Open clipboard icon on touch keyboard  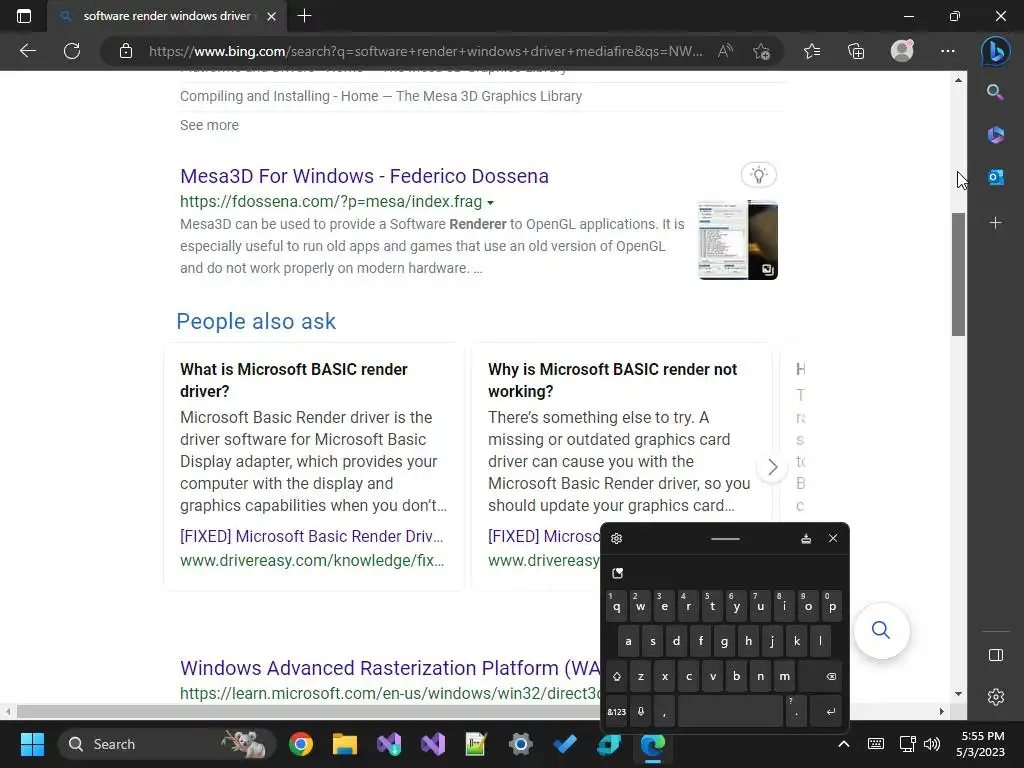(617, 573)
